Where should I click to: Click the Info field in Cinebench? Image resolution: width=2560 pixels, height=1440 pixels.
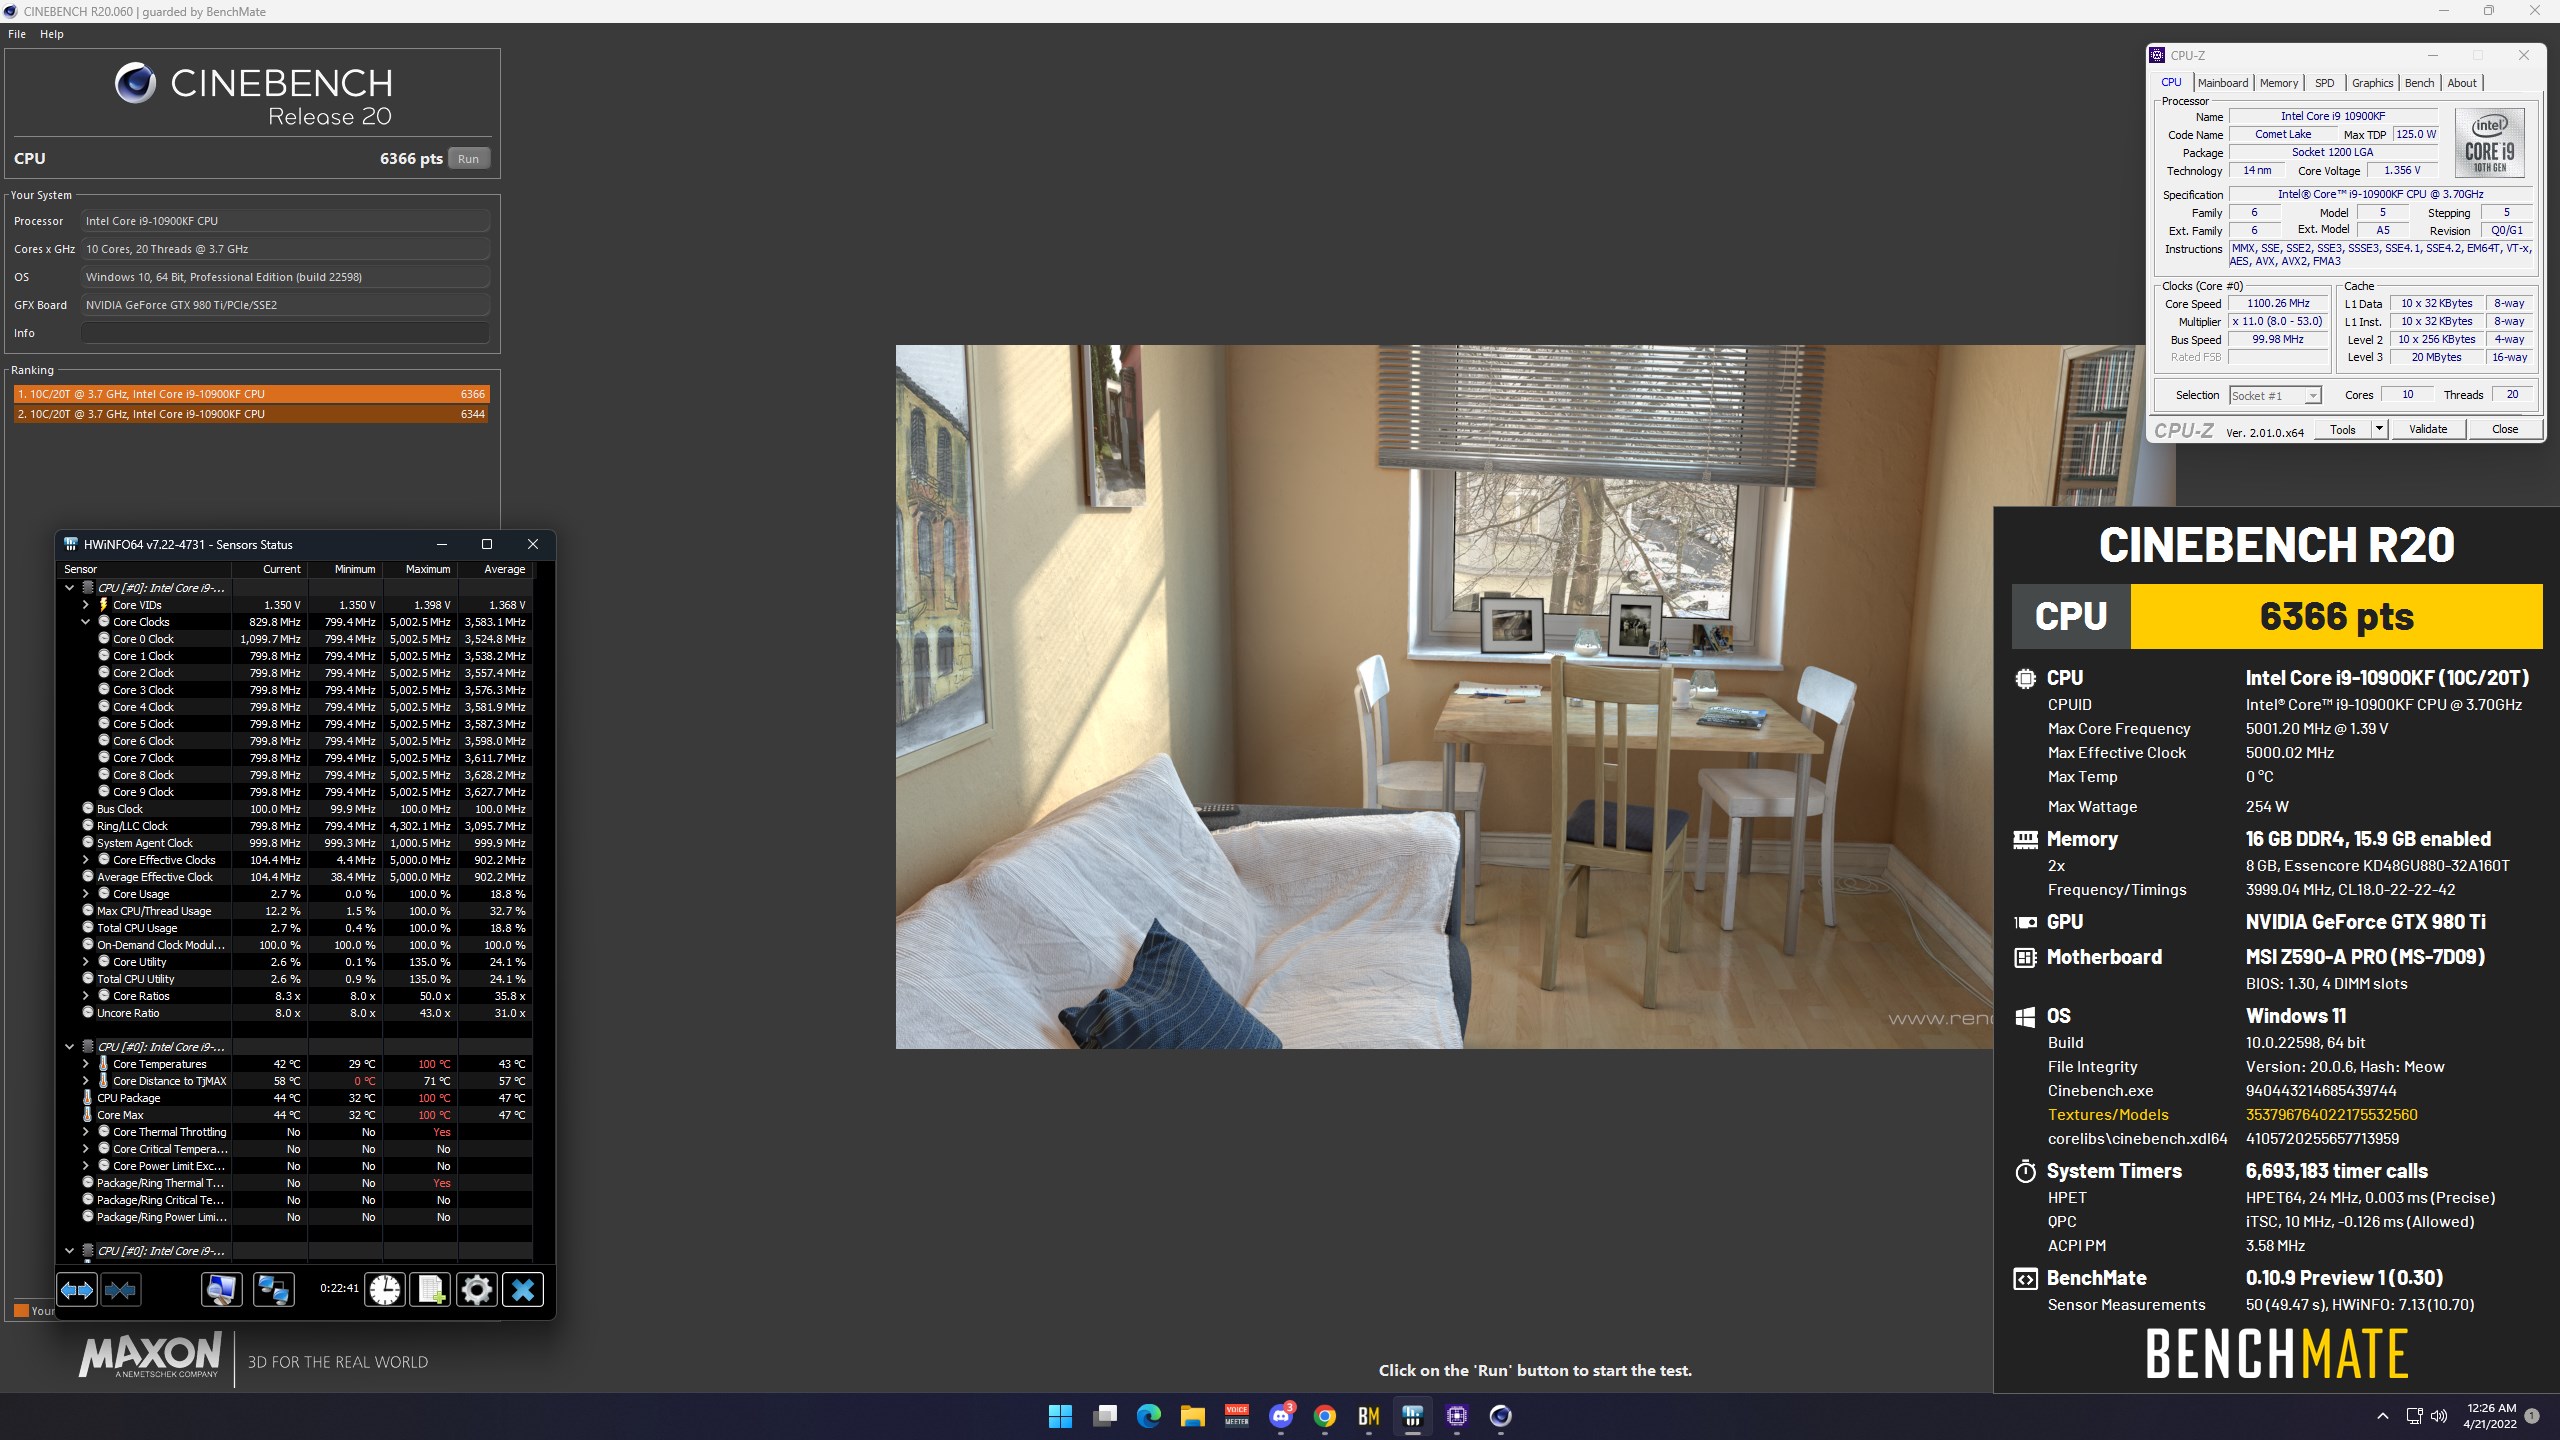[285, 333]
